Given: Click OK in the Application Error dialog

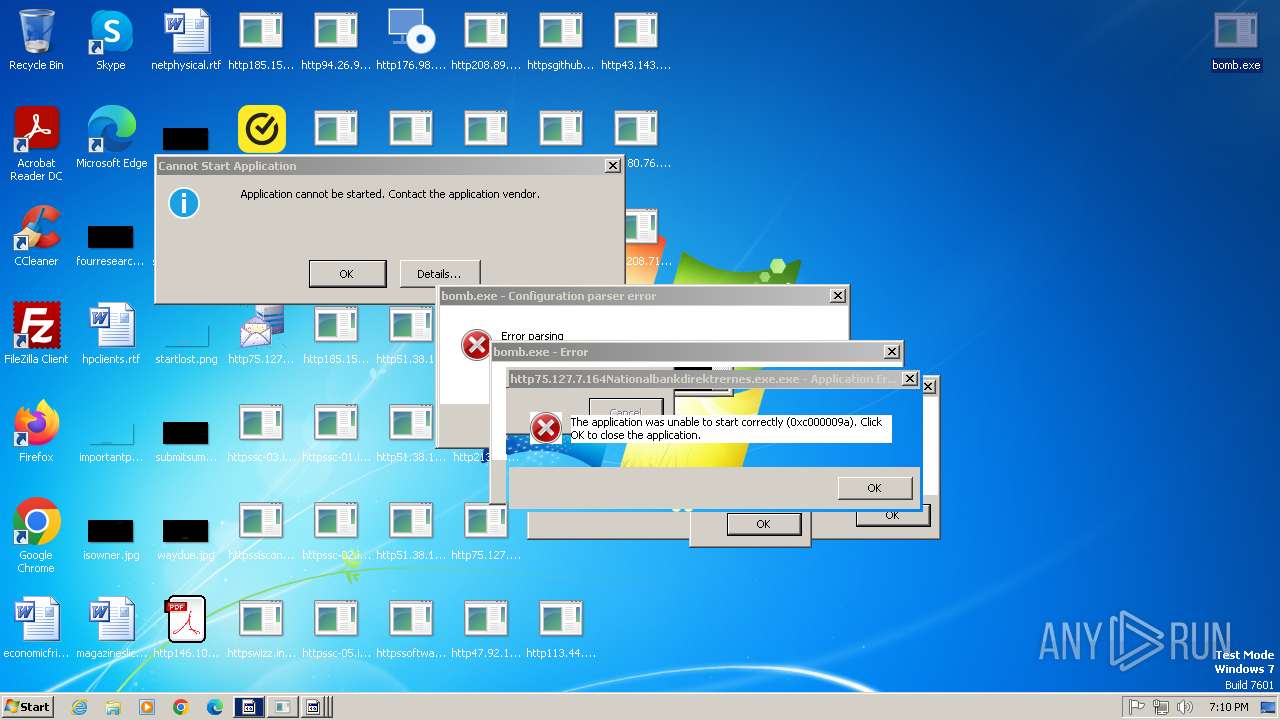Looking at the screenshot, I should coord(875,488).
